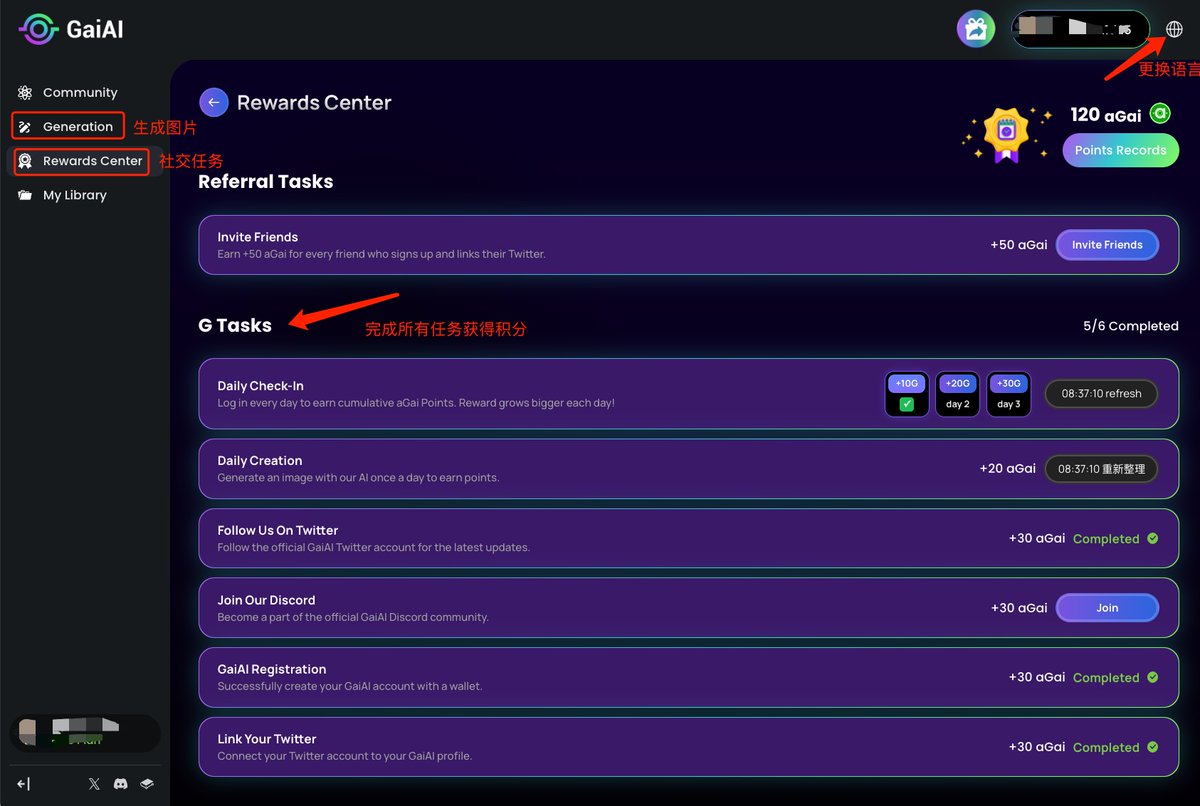1200x806 pixels.
Task: Click the Rewards Center badge icon
Action: 25,161
